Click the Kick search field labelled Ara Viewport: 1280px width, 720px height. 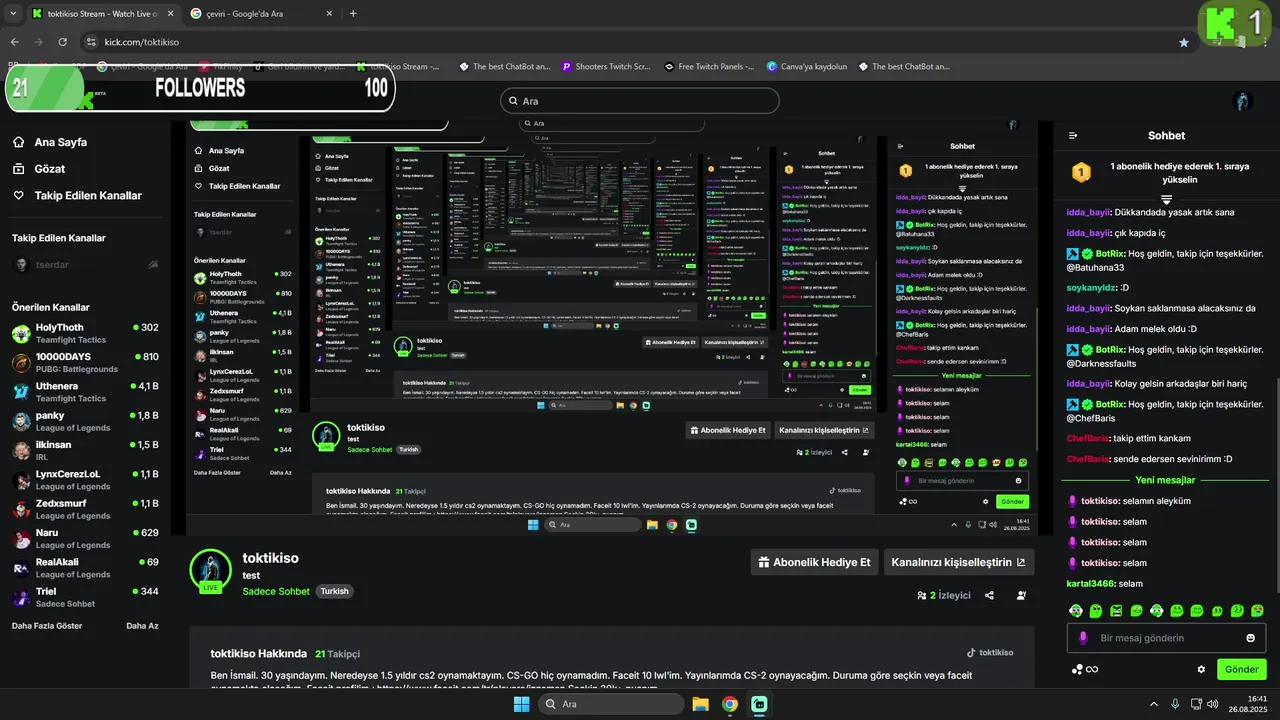[640, 101]
